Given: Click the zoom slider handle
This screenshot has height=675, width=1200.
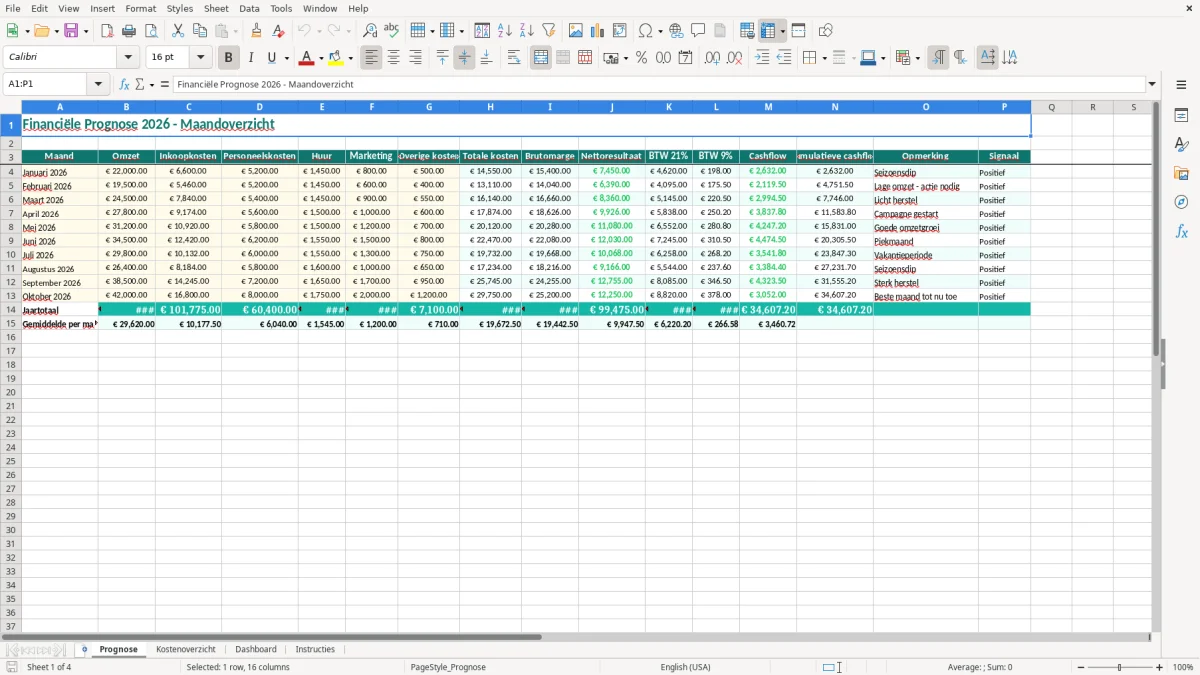Looking at the screenshot, I should point(1119,667).
